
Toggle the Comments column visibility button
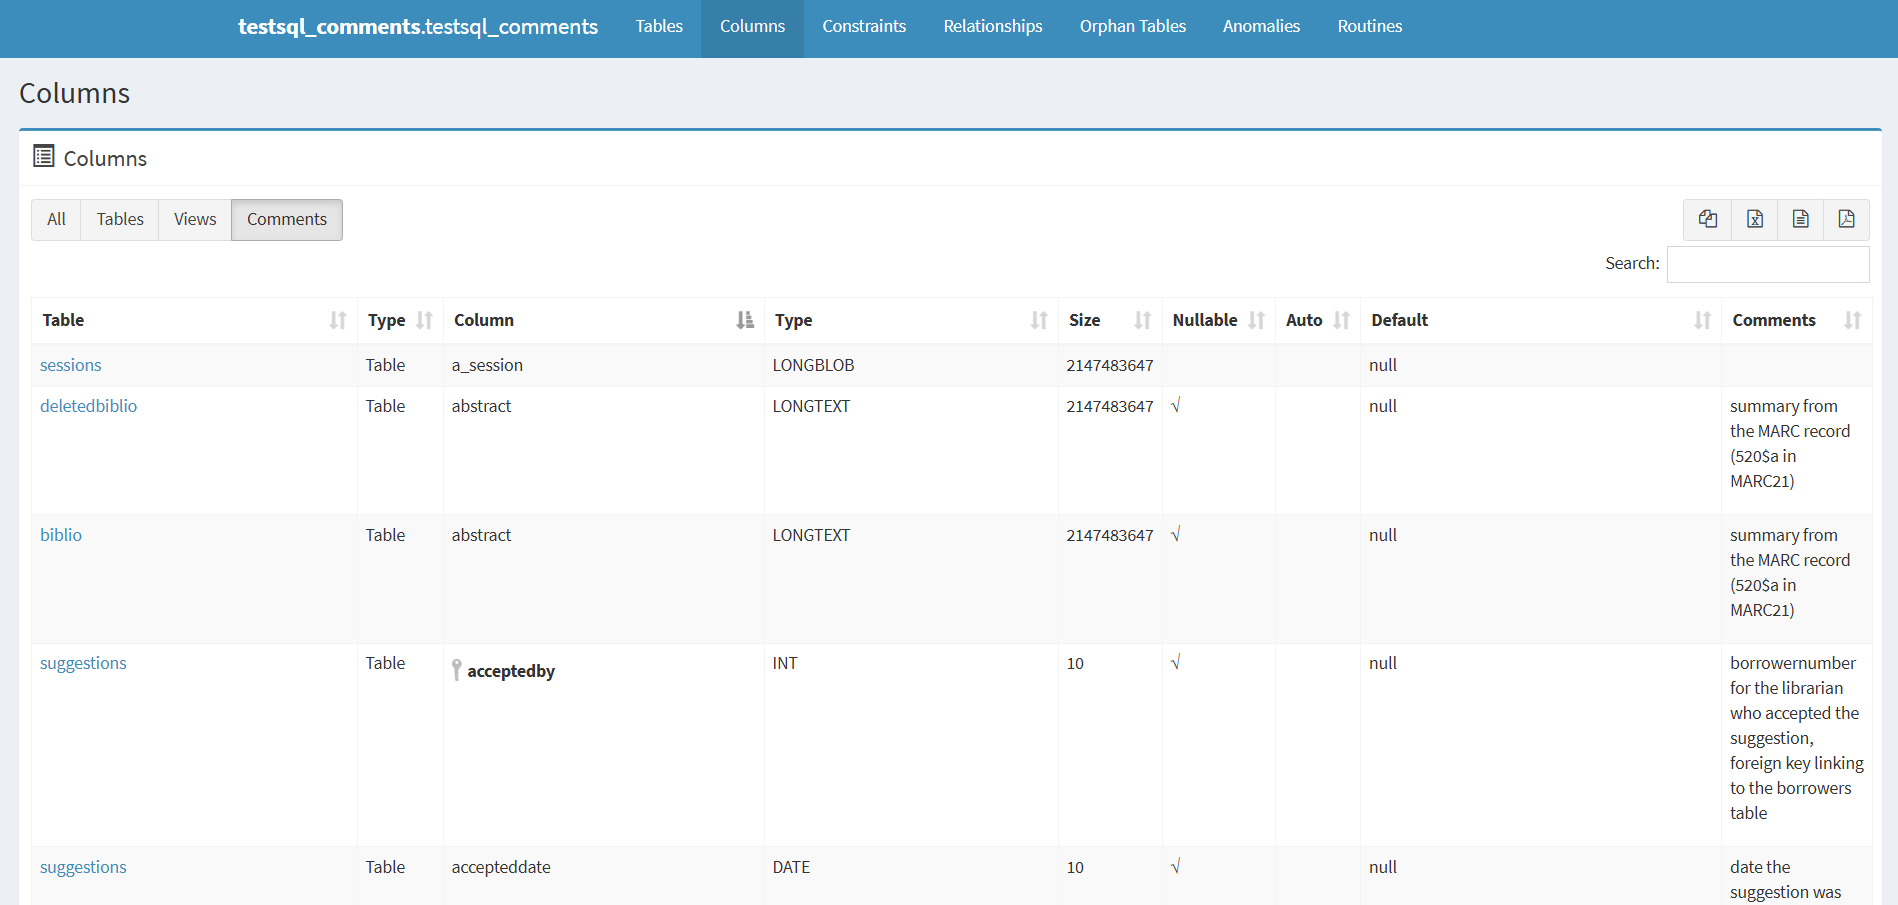286,220
